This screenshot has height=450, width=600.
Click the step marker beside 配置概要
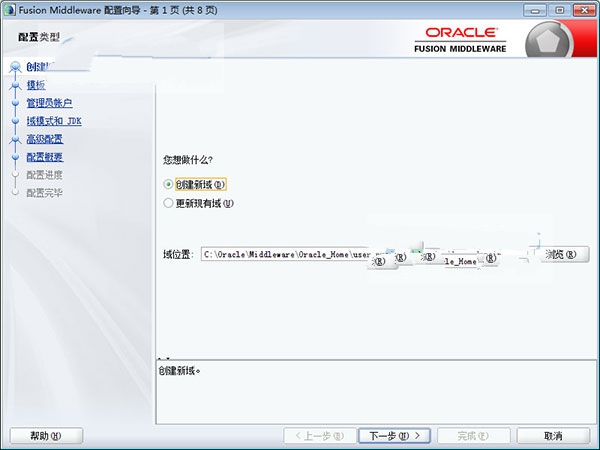click(15, 157)
